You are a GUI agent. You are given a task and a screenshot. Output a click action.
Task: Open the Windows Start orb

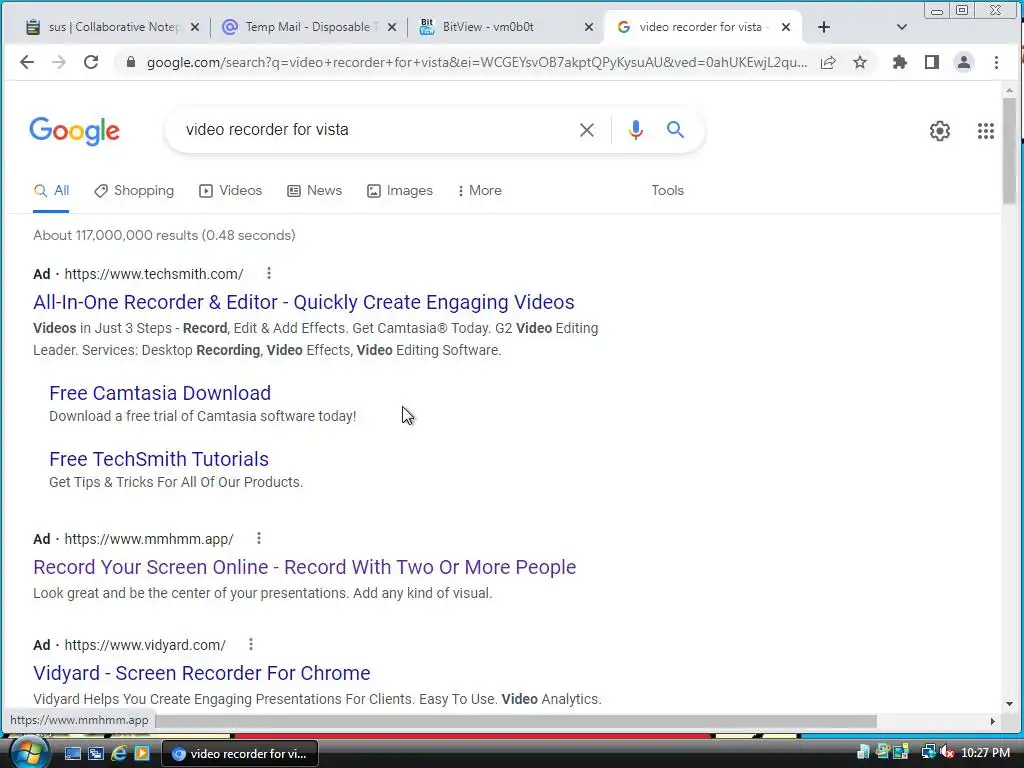[29, 753]
